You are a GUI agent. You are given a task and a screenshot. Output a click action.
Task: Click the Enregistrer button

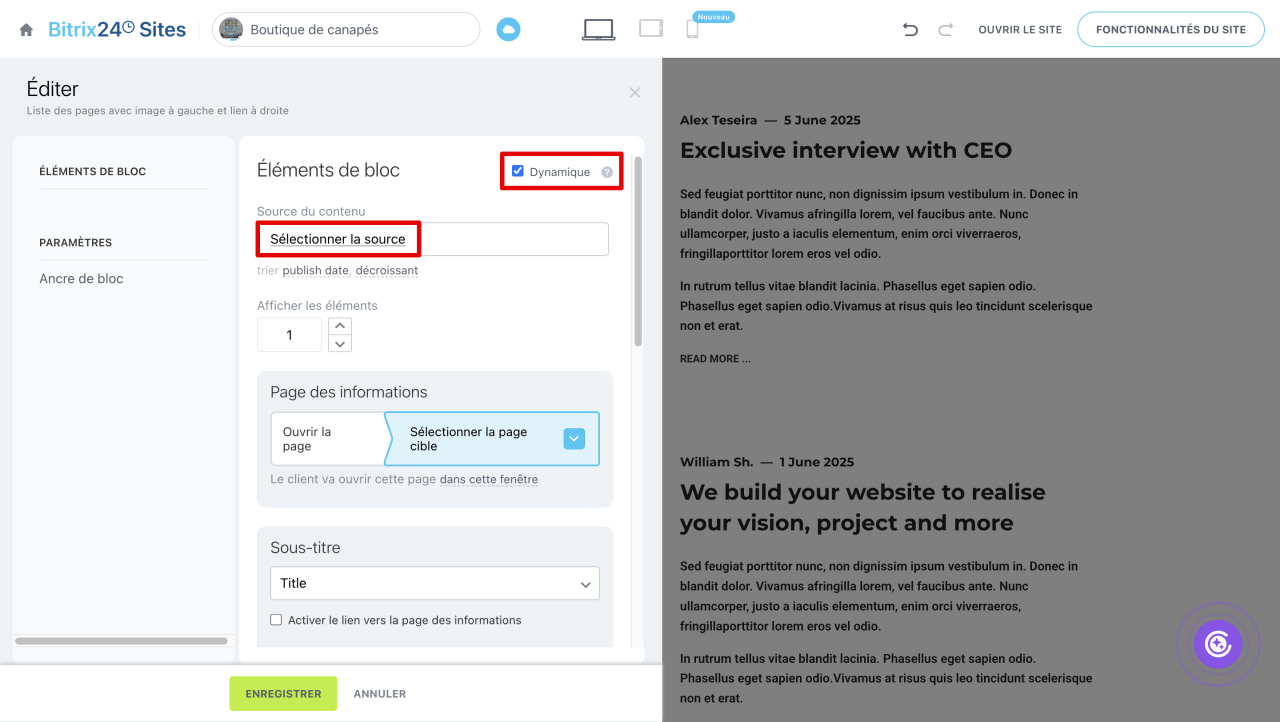point(283,694)
